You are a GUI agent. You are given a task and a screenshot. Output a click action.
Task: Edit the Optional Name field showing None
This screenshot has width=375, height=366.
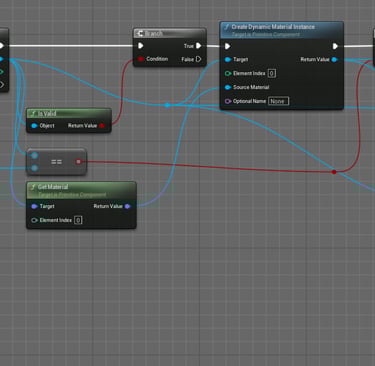click(279, 101)
